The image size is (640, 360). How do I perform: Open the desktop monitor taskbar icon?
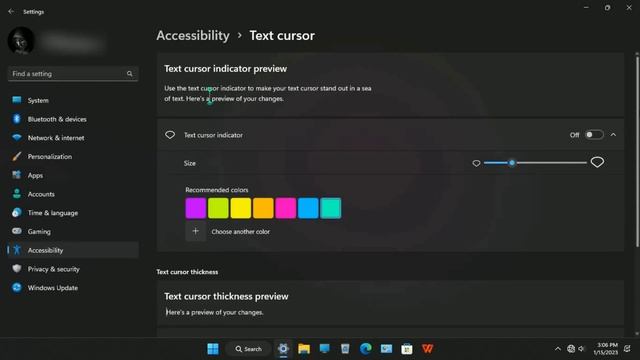(x=324, y=349)
